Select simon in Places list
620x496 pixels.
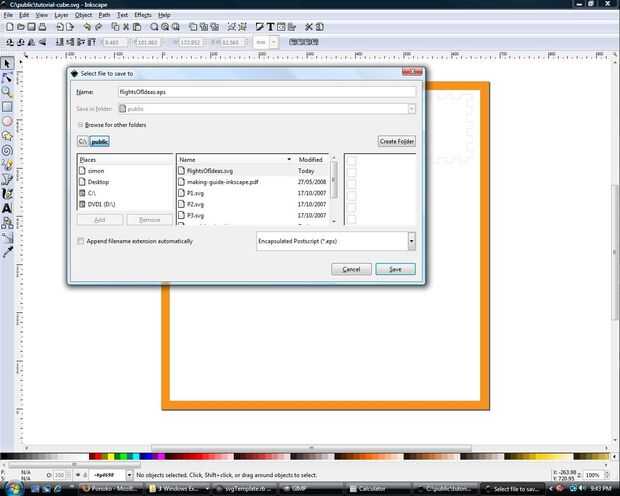pyautogui.click(x=125, y=171)
